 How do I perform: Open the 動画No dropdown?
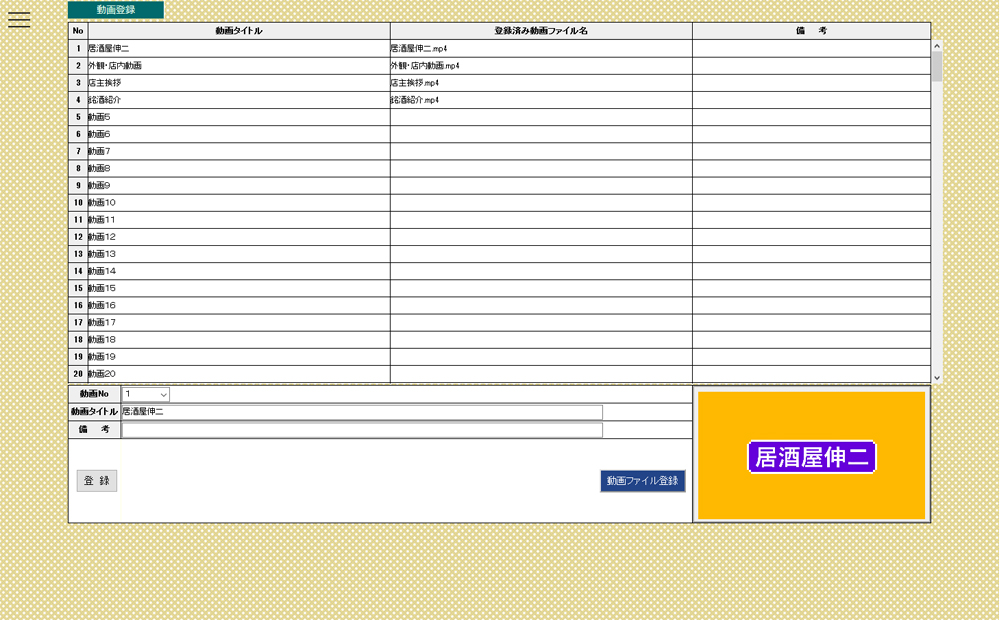145,394
